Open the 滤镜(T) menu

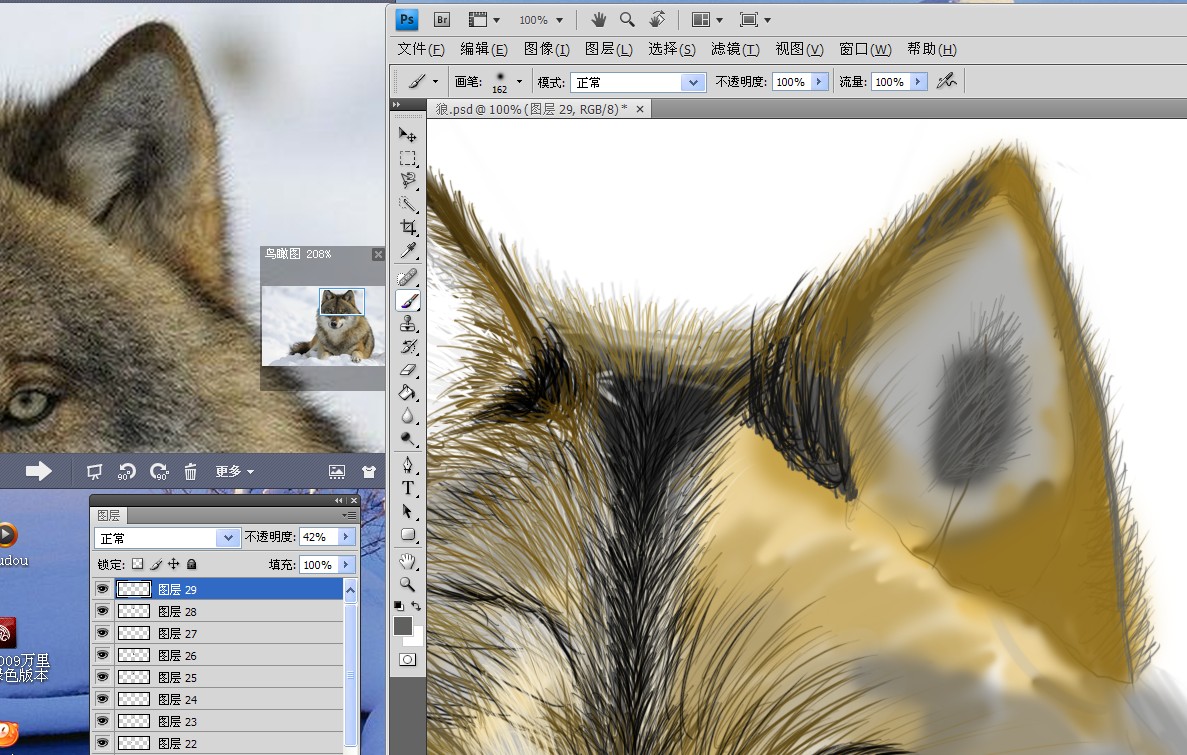coord(735,49)
